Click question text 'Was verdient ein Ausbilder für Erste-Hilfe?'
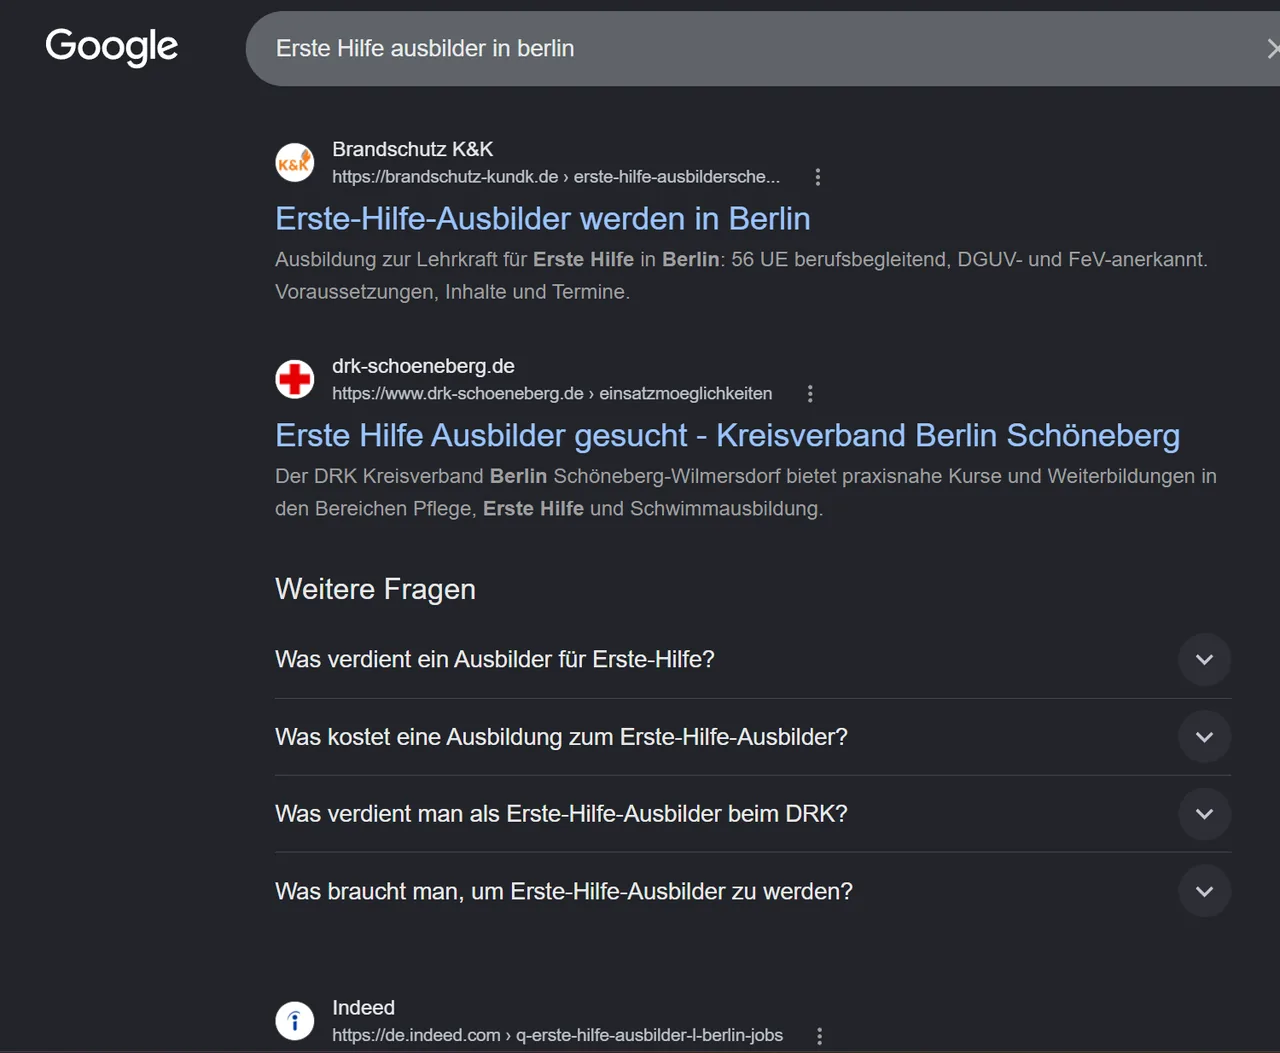This screenshot has width=1280, height=1053. [x=495, y=660]
